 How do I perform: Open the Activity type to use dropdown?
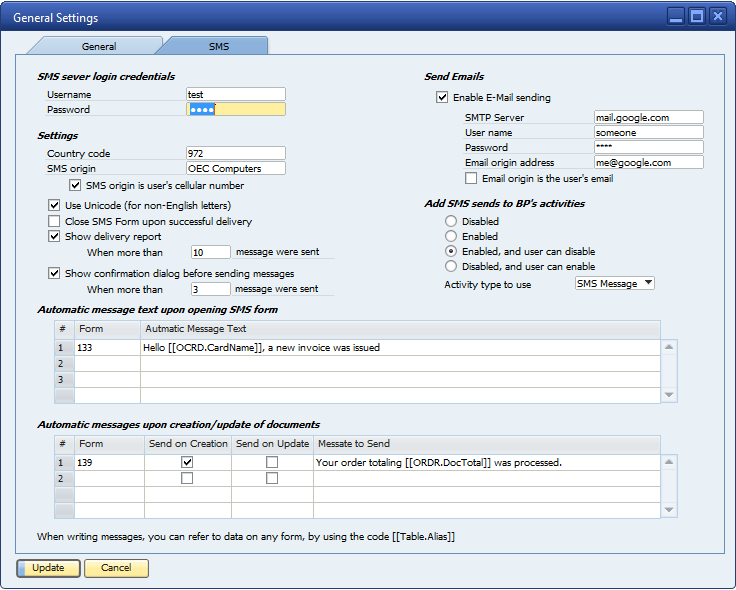click(615, 284)
